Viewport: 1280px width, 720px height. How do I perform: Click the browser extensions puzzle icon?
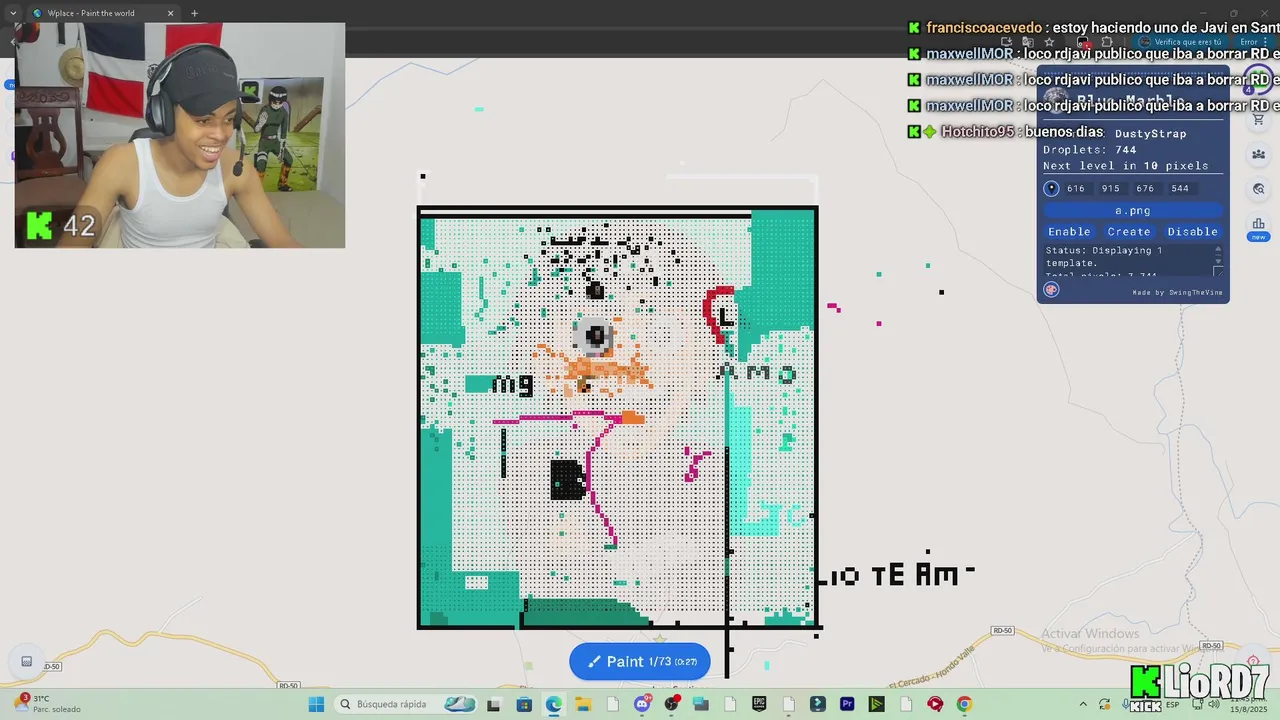pos(1107,42)
